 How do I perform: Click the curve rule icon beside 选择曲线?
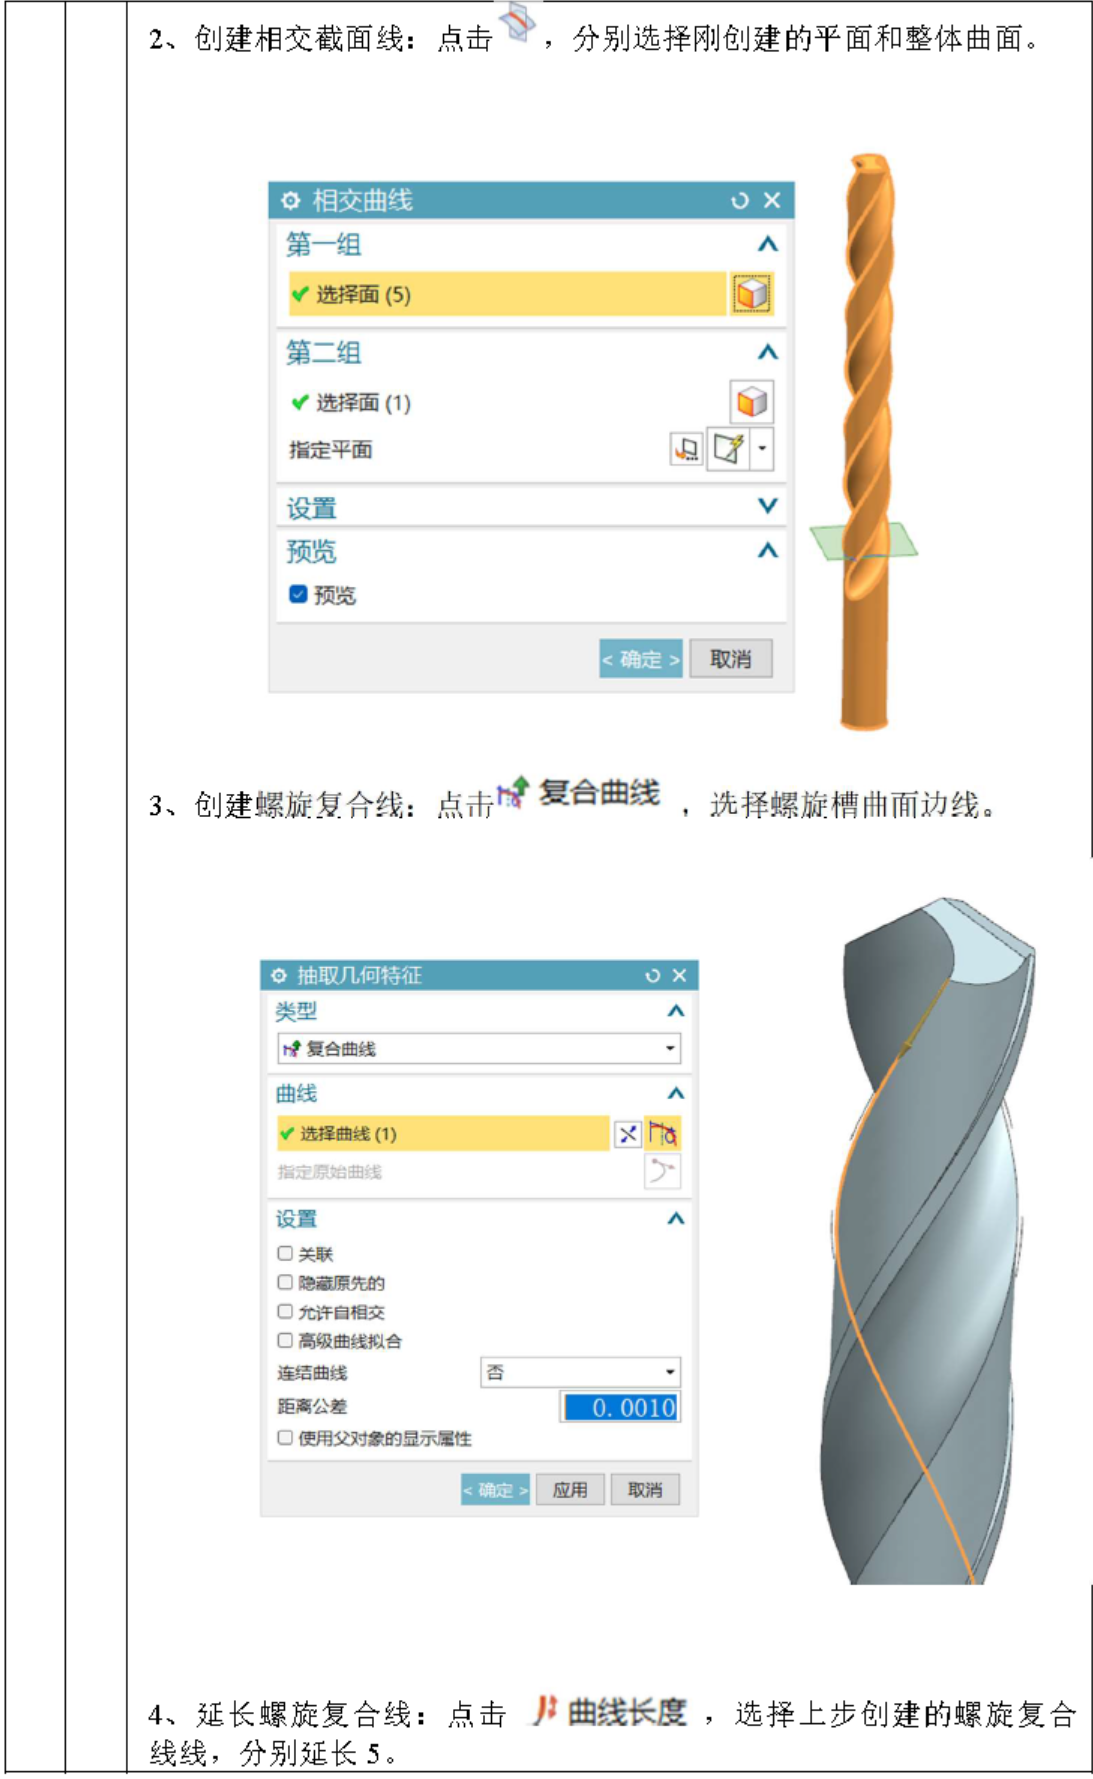pyautogui.click(x=662, y=1133)
